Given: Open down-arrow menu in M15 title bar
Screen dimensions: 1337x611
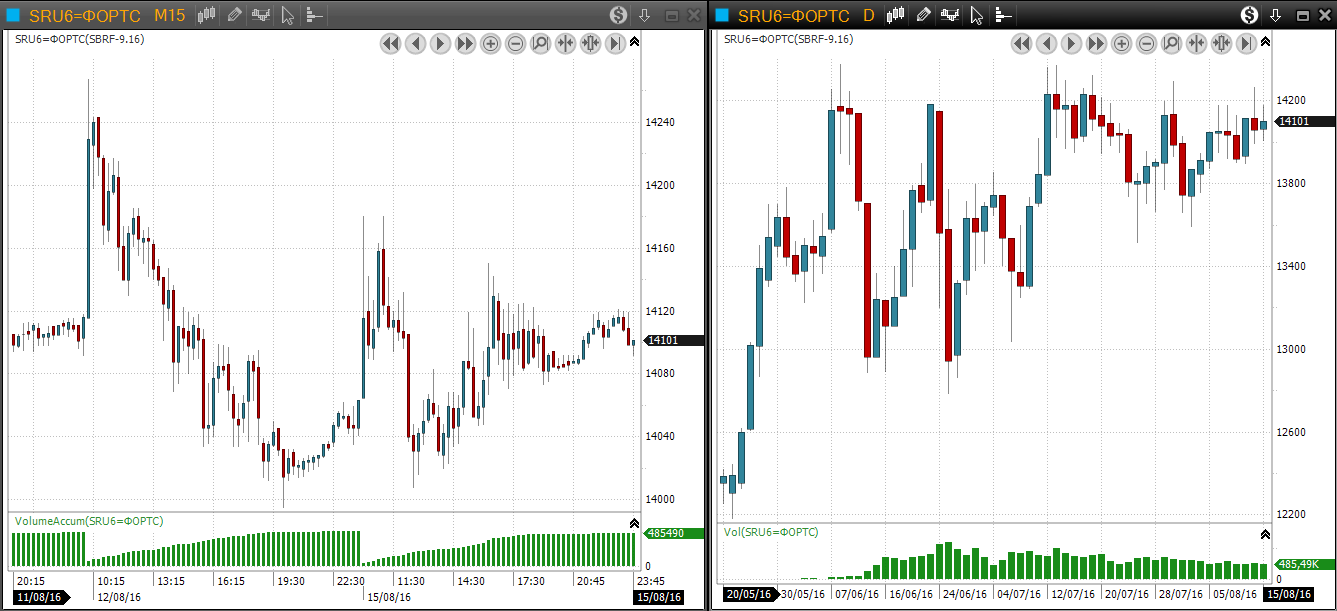Looking at the screenshot, I should (x=645, y=15).
